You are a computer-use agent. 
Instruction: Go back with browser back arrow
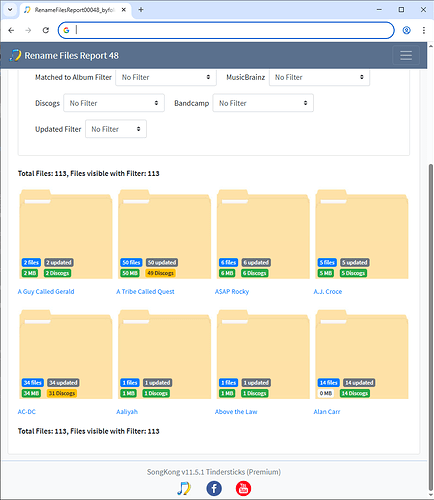(x=11, y=30)
